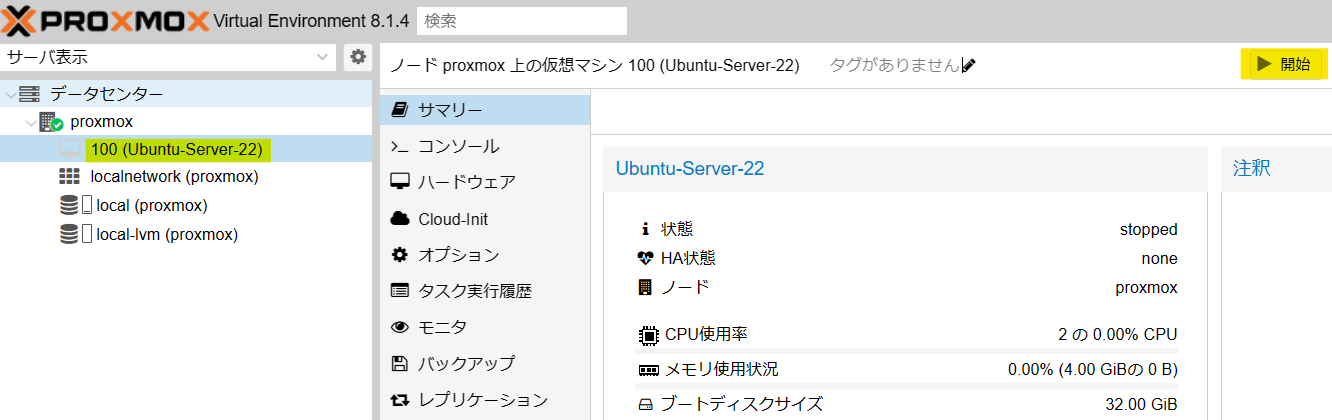The width and height of the screenshot is (1332, 420).
Task: Open the サマリー tab
Action: [x=486, y=109]
